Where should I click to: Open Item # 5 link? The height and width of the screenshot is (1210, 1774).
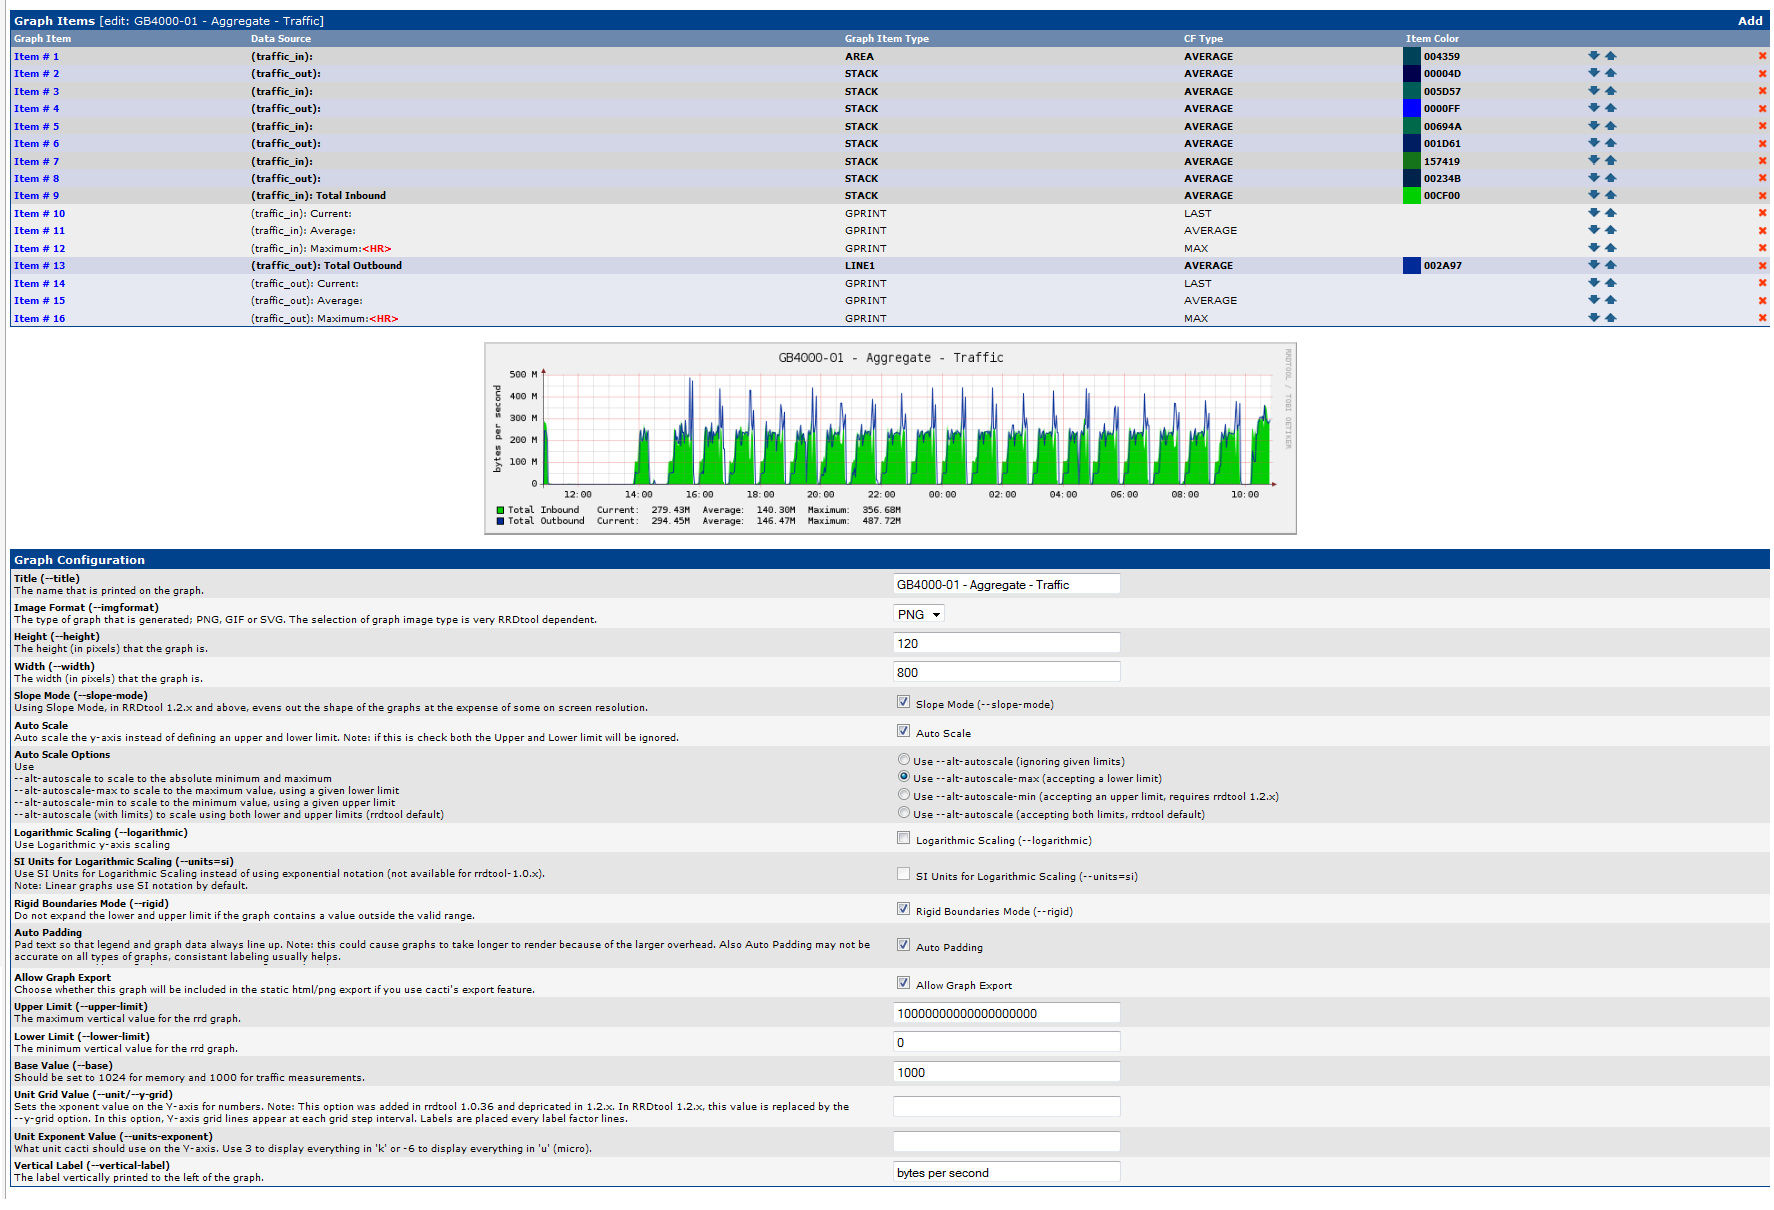36,126
